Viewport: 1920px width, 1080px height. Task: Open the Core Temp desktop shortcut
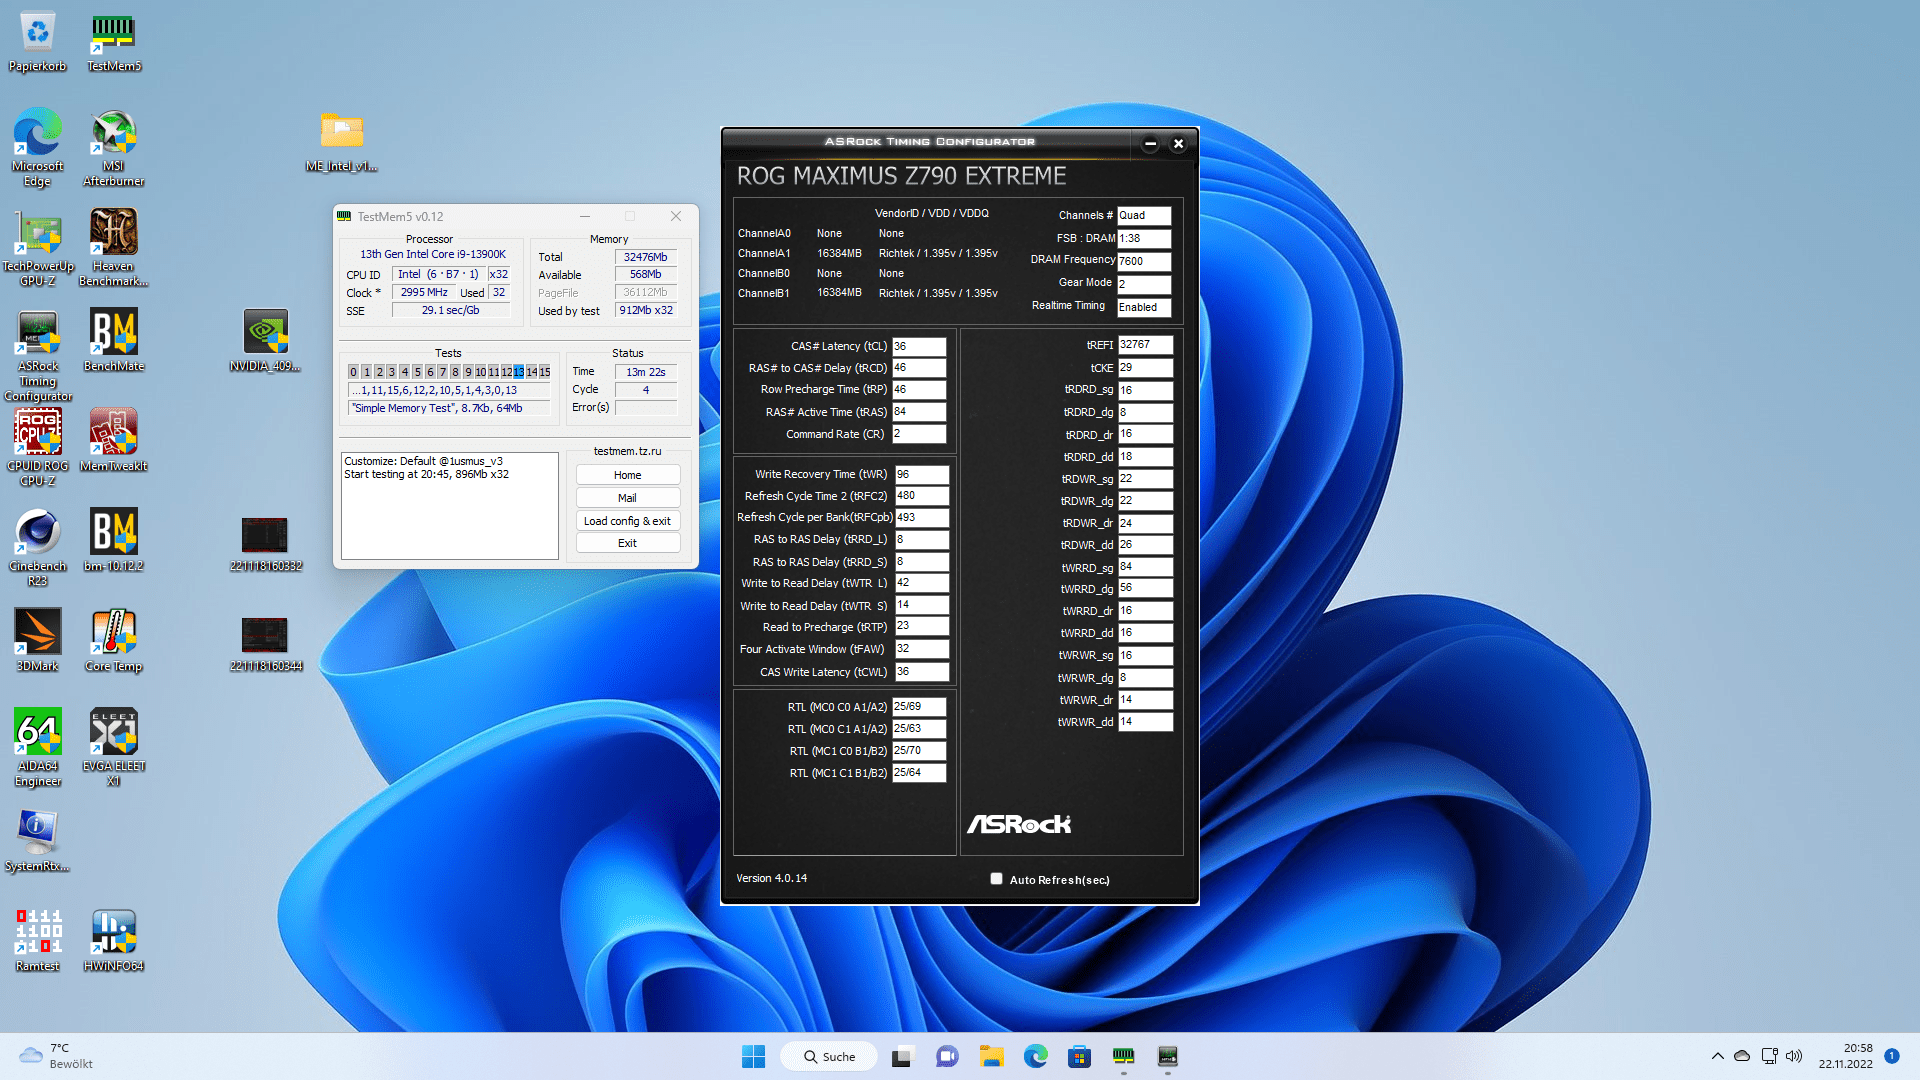pyautogui.click(x=113, y=641)
